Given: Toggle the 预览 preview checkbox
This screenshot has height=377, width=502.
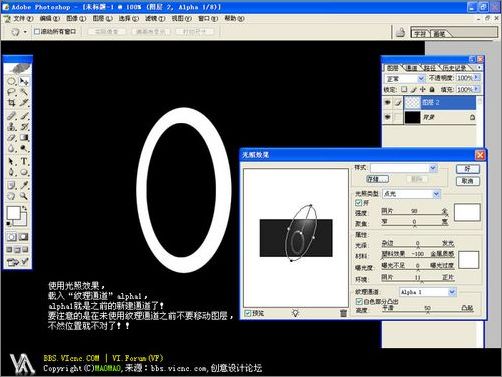Looking at the screenshot, I should click(248, 313).
